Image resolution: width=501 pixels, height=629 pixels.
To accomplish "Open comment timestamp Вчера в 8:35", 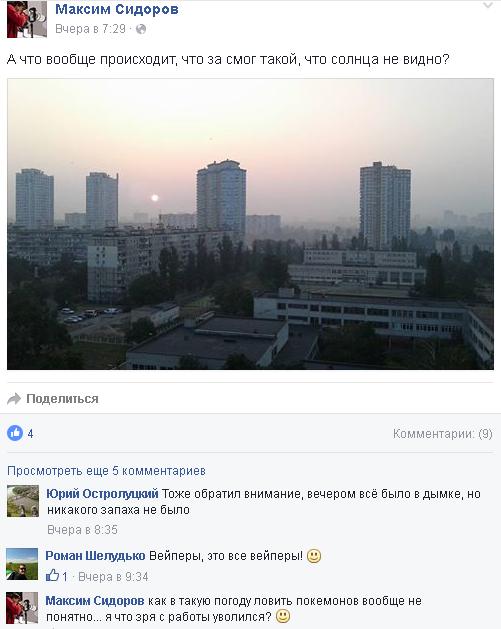I will coord(82,530).
